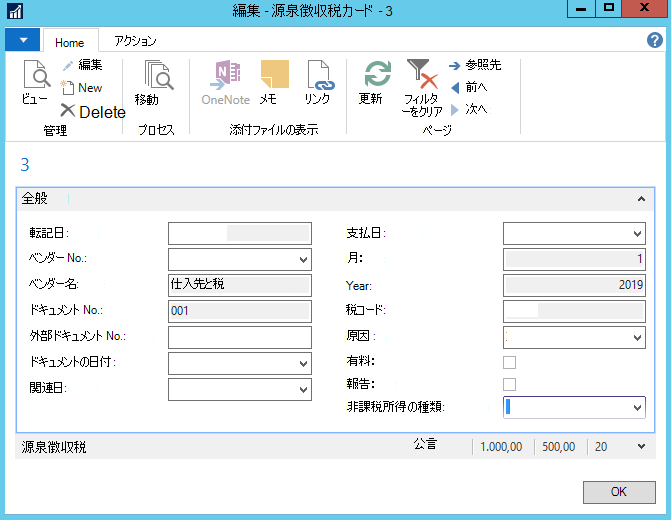671x520 pixels.
Task: Toggle the 報告 checkbox
Action: click(x=509, y=384)
